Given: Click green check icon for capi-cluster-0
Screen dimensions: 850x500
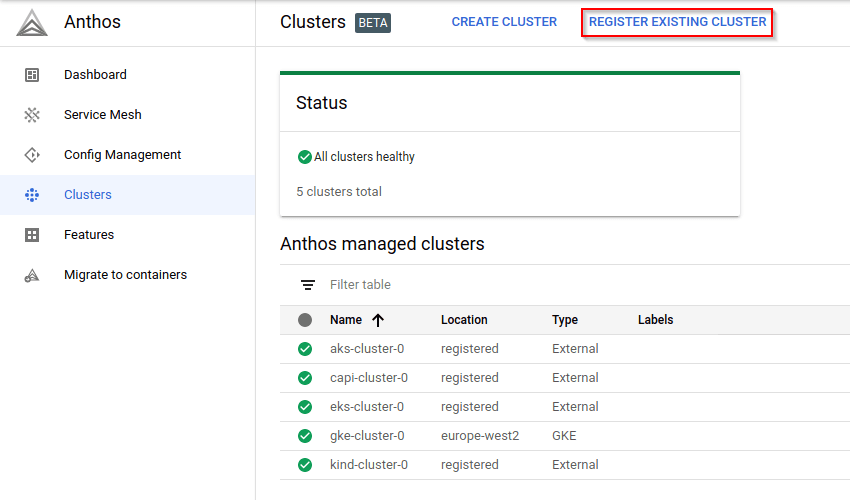Looking at the screenshot, I should (305, 378).
